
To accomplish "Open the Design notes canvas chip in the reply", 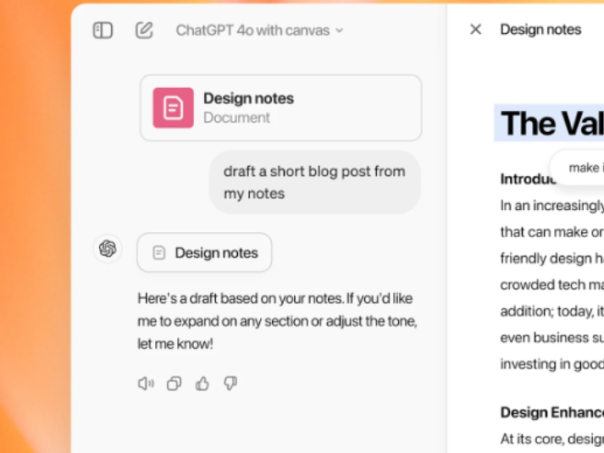I will (204, 253).
